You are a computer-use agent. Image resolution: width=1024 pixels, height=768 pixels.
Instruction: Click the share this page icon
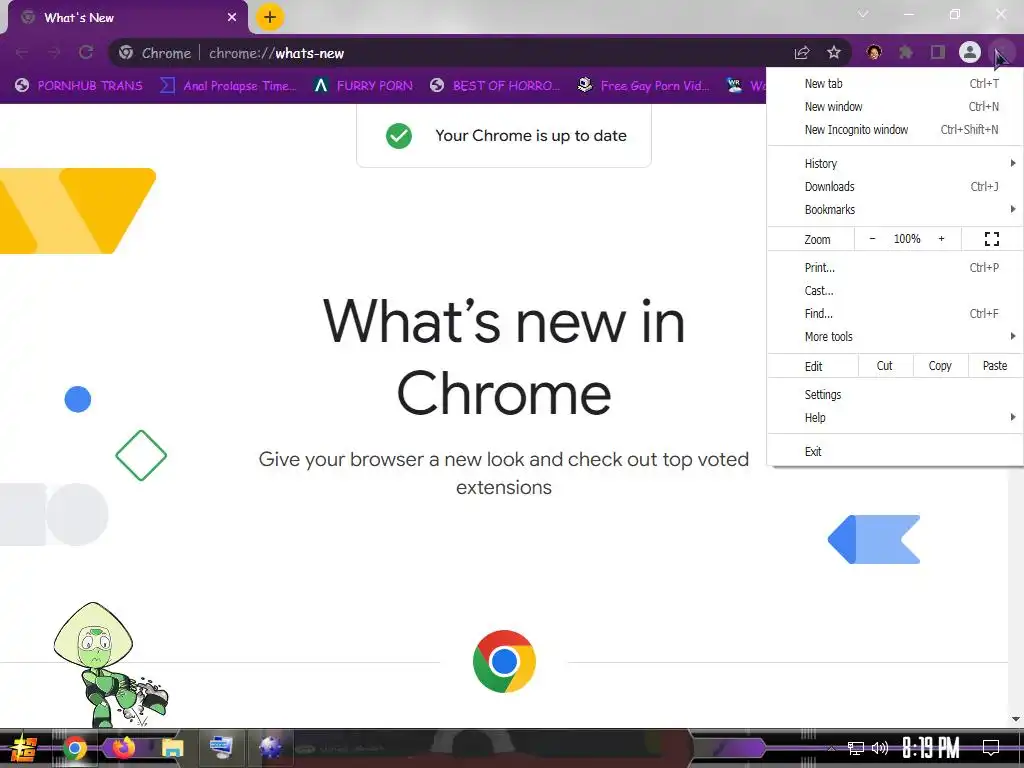[x=802, y=53]
